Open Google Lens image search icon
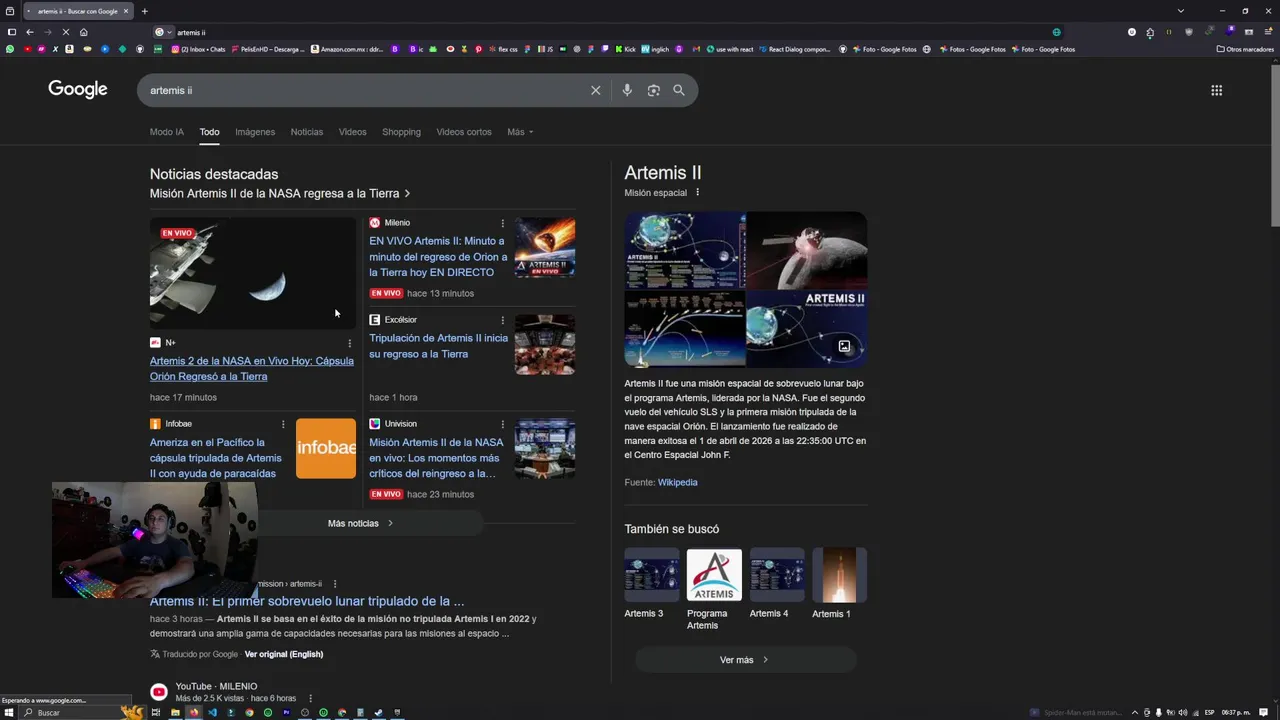Image resolution: width=1280 pixels, height=720 pixels. coord(653,90)
